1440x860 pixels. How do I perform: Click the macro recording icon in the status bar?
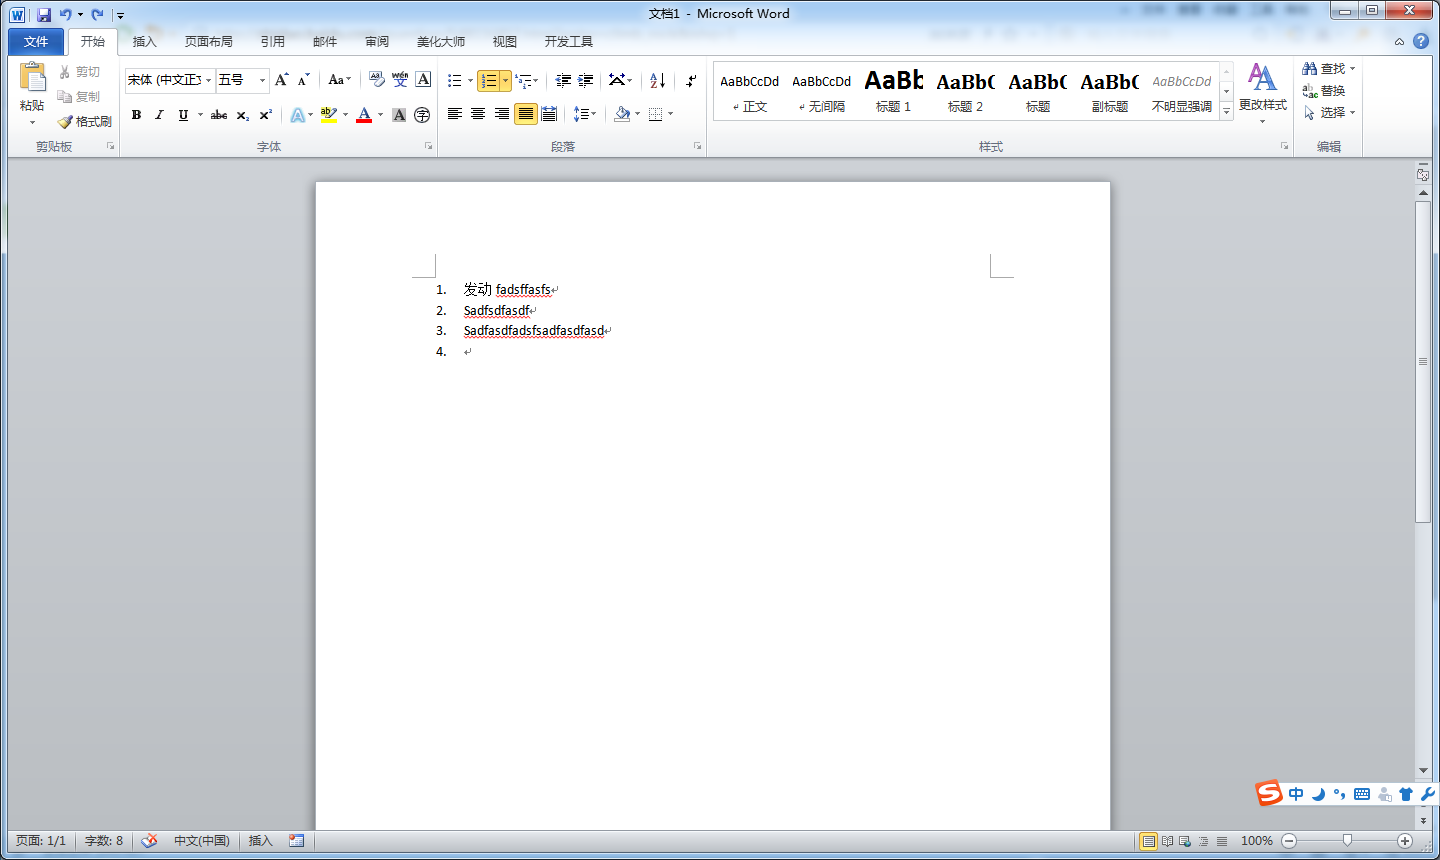[297, 841]
